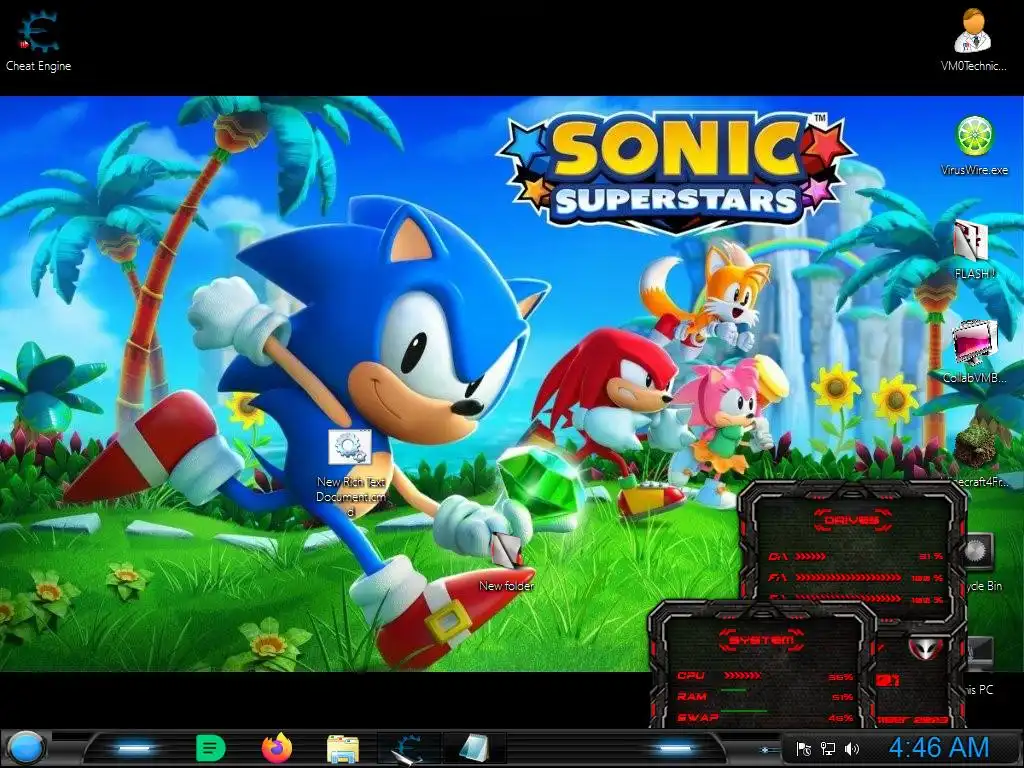Image resolution: width=1024 pixels, height=768 pixels.
Task: Open the Action Center flag tray icon
Action: tap(804, 749)
